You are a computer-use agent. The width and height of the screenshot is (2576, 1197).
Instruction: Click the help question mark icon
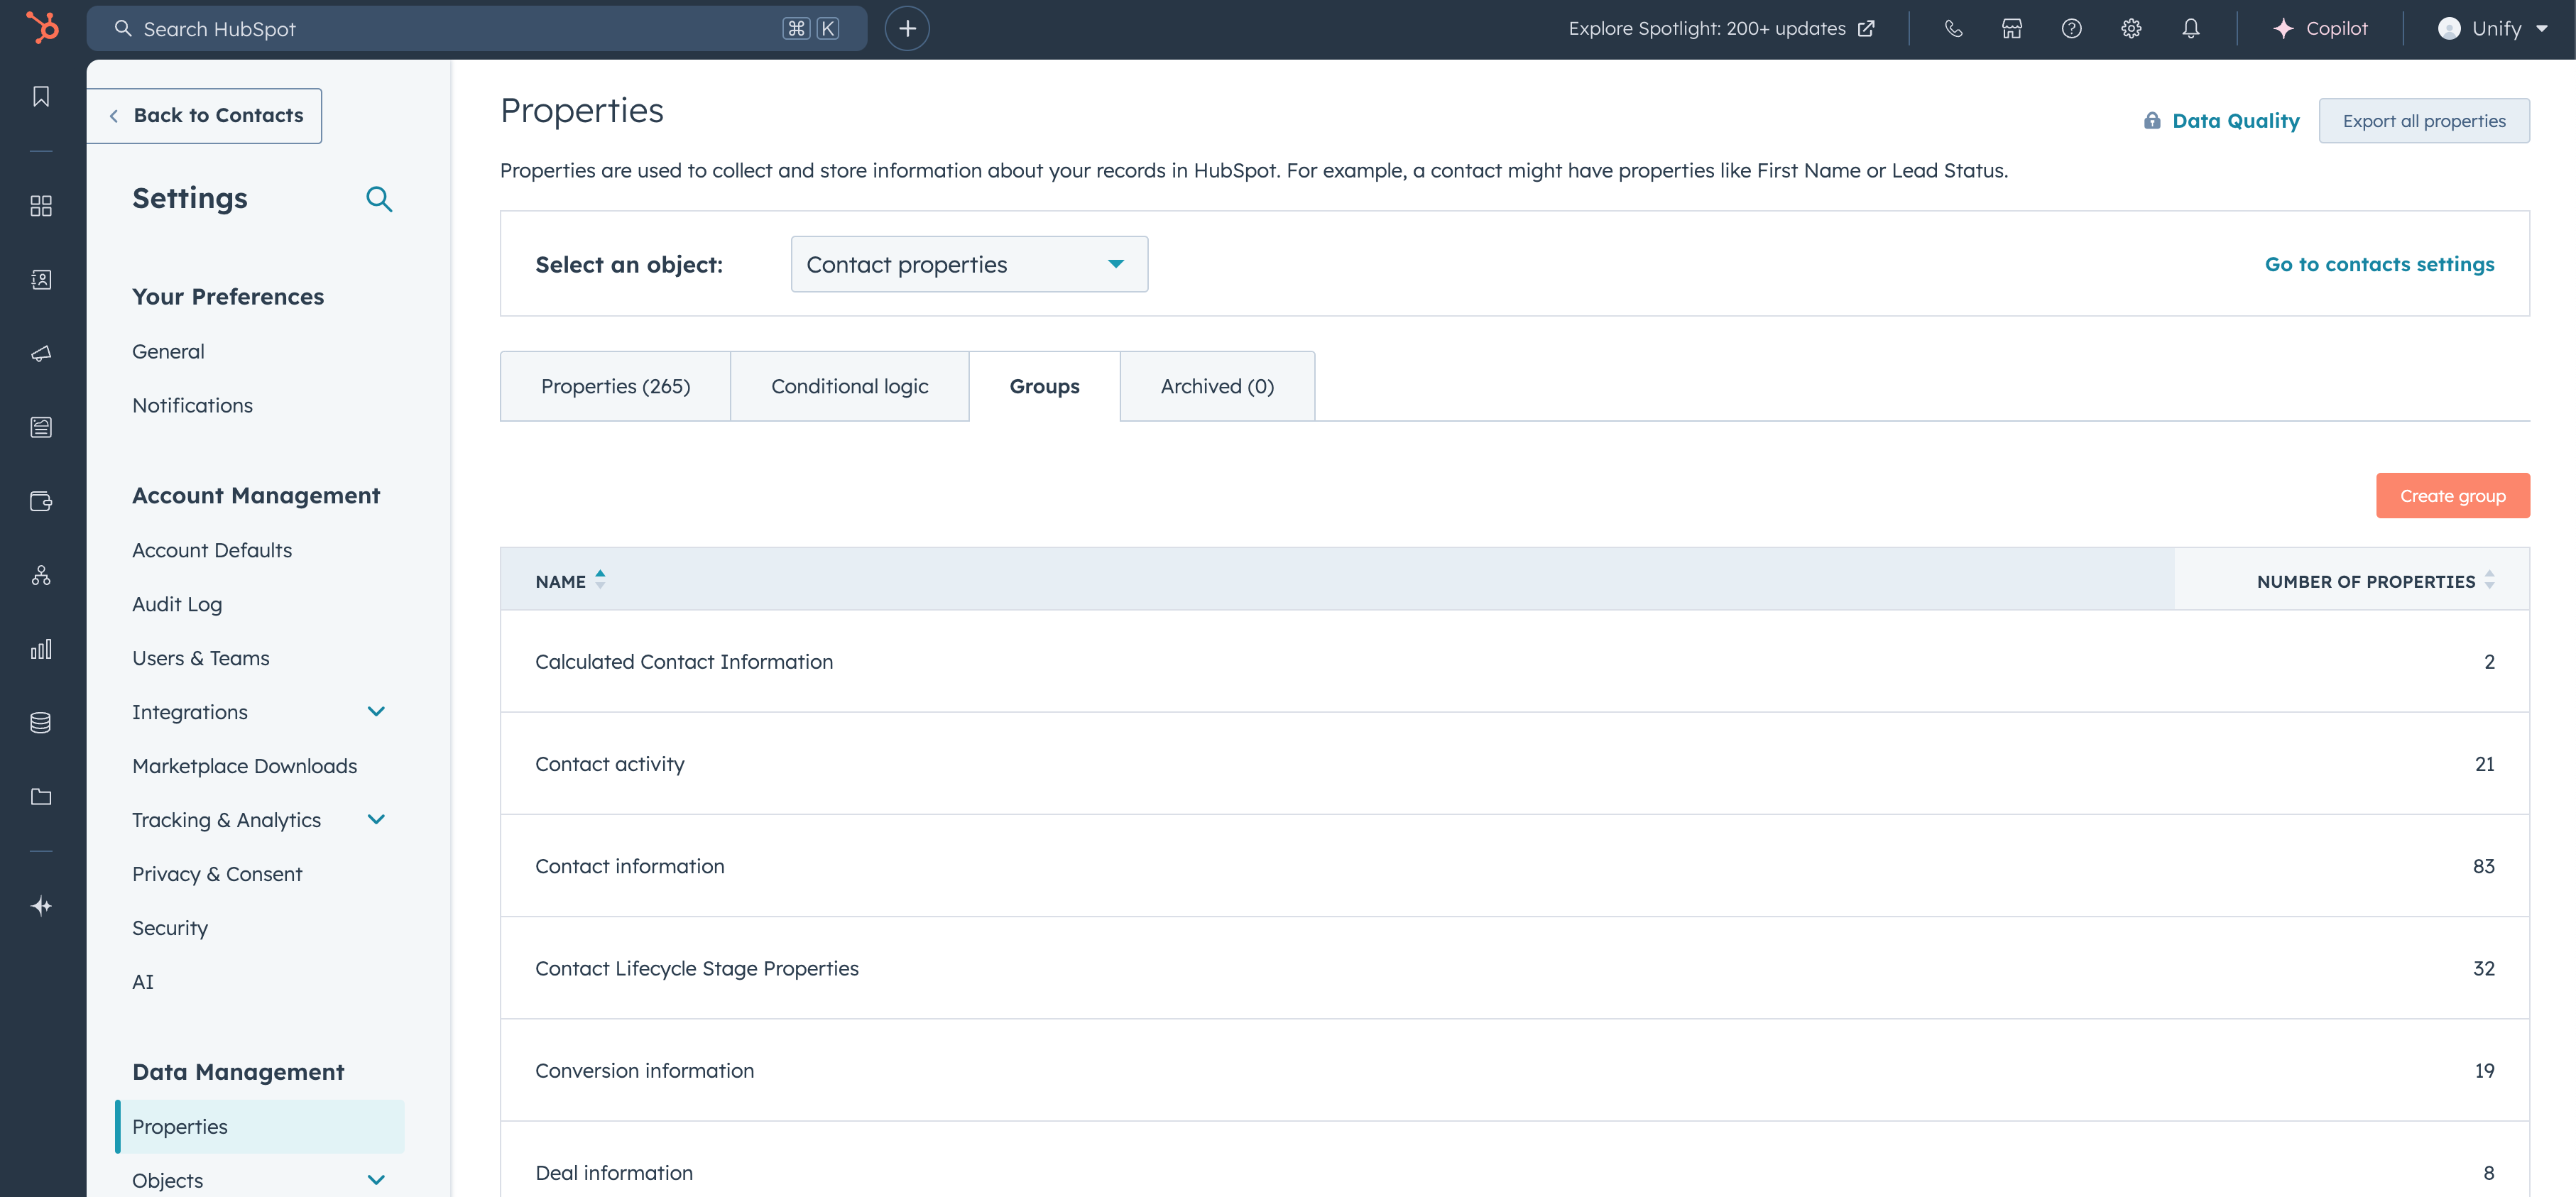click(x=2071, y=29)
